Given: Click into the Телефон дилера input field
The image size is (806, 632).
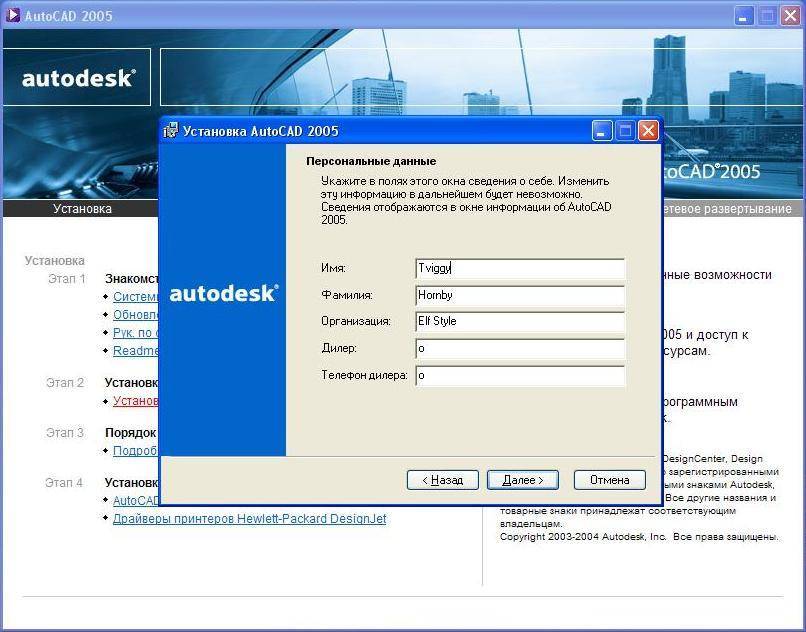Looking at the screenshot, I should point(520,375).
